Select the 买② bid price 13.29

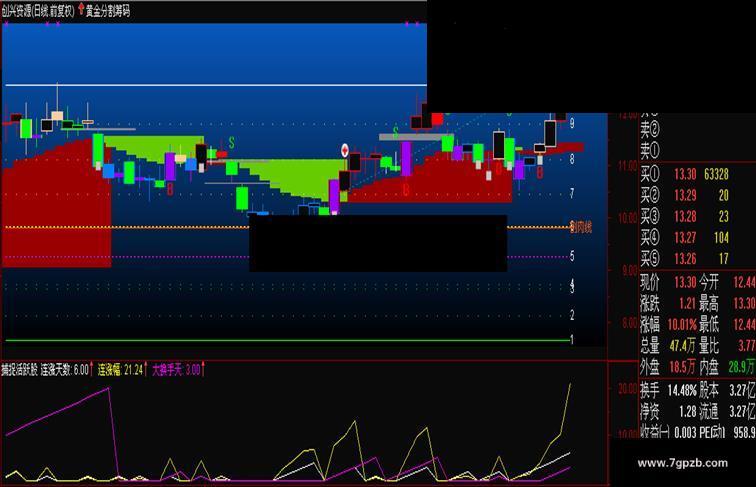click(x=685, y=195)
